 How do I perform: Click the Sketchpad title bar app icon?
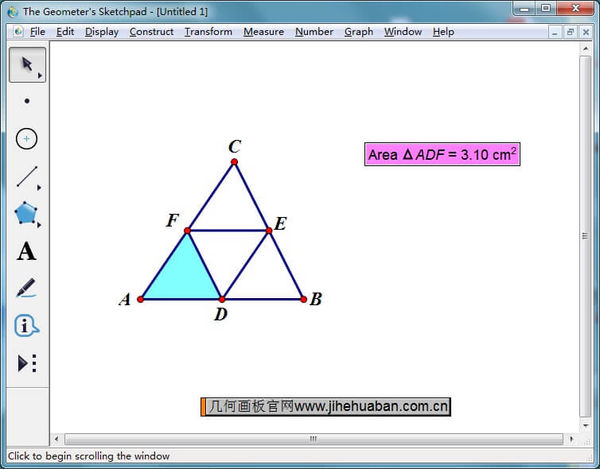[x=13, y=12]
